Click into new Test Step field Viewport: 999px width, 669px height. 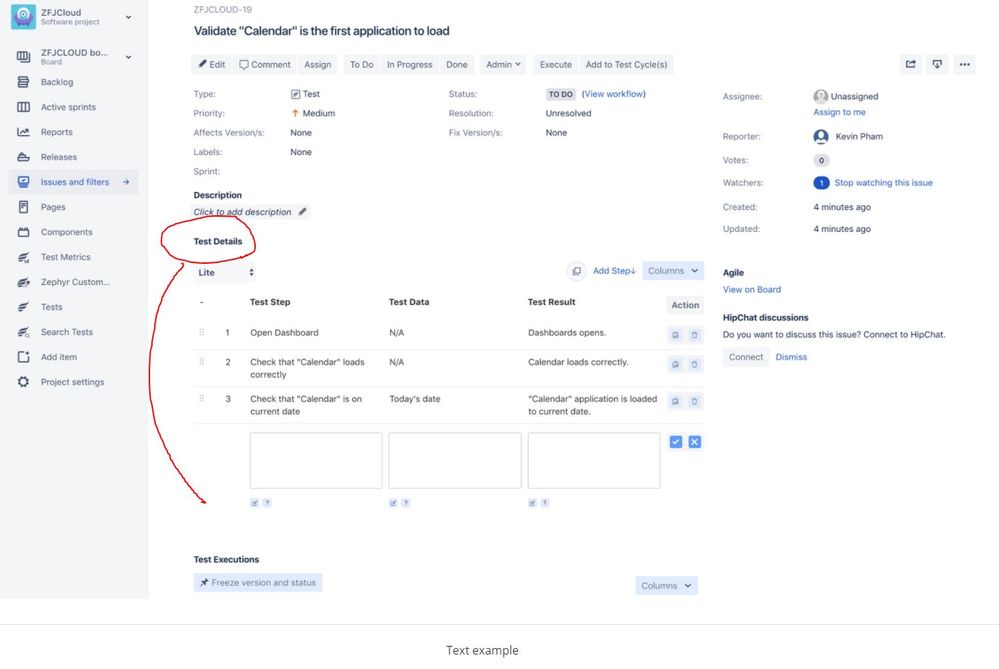coord(316,461)
